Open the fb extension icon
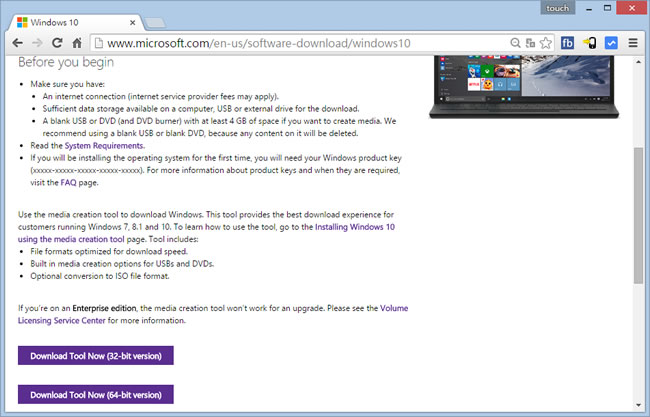The height and width of the screenshot is (417, 650). coord(567,43)
